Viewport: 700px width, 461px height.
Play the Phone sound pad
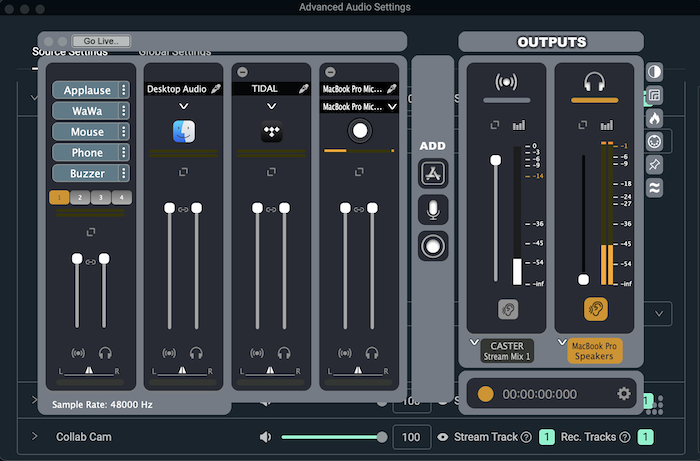click(85, 153)
